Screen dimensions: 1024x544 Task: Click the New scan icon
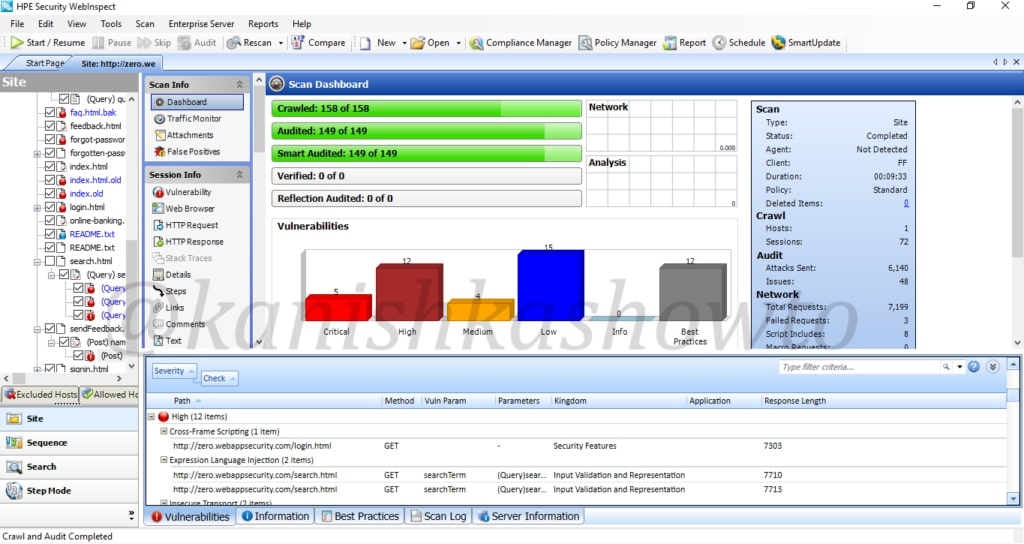pos(365,42)
